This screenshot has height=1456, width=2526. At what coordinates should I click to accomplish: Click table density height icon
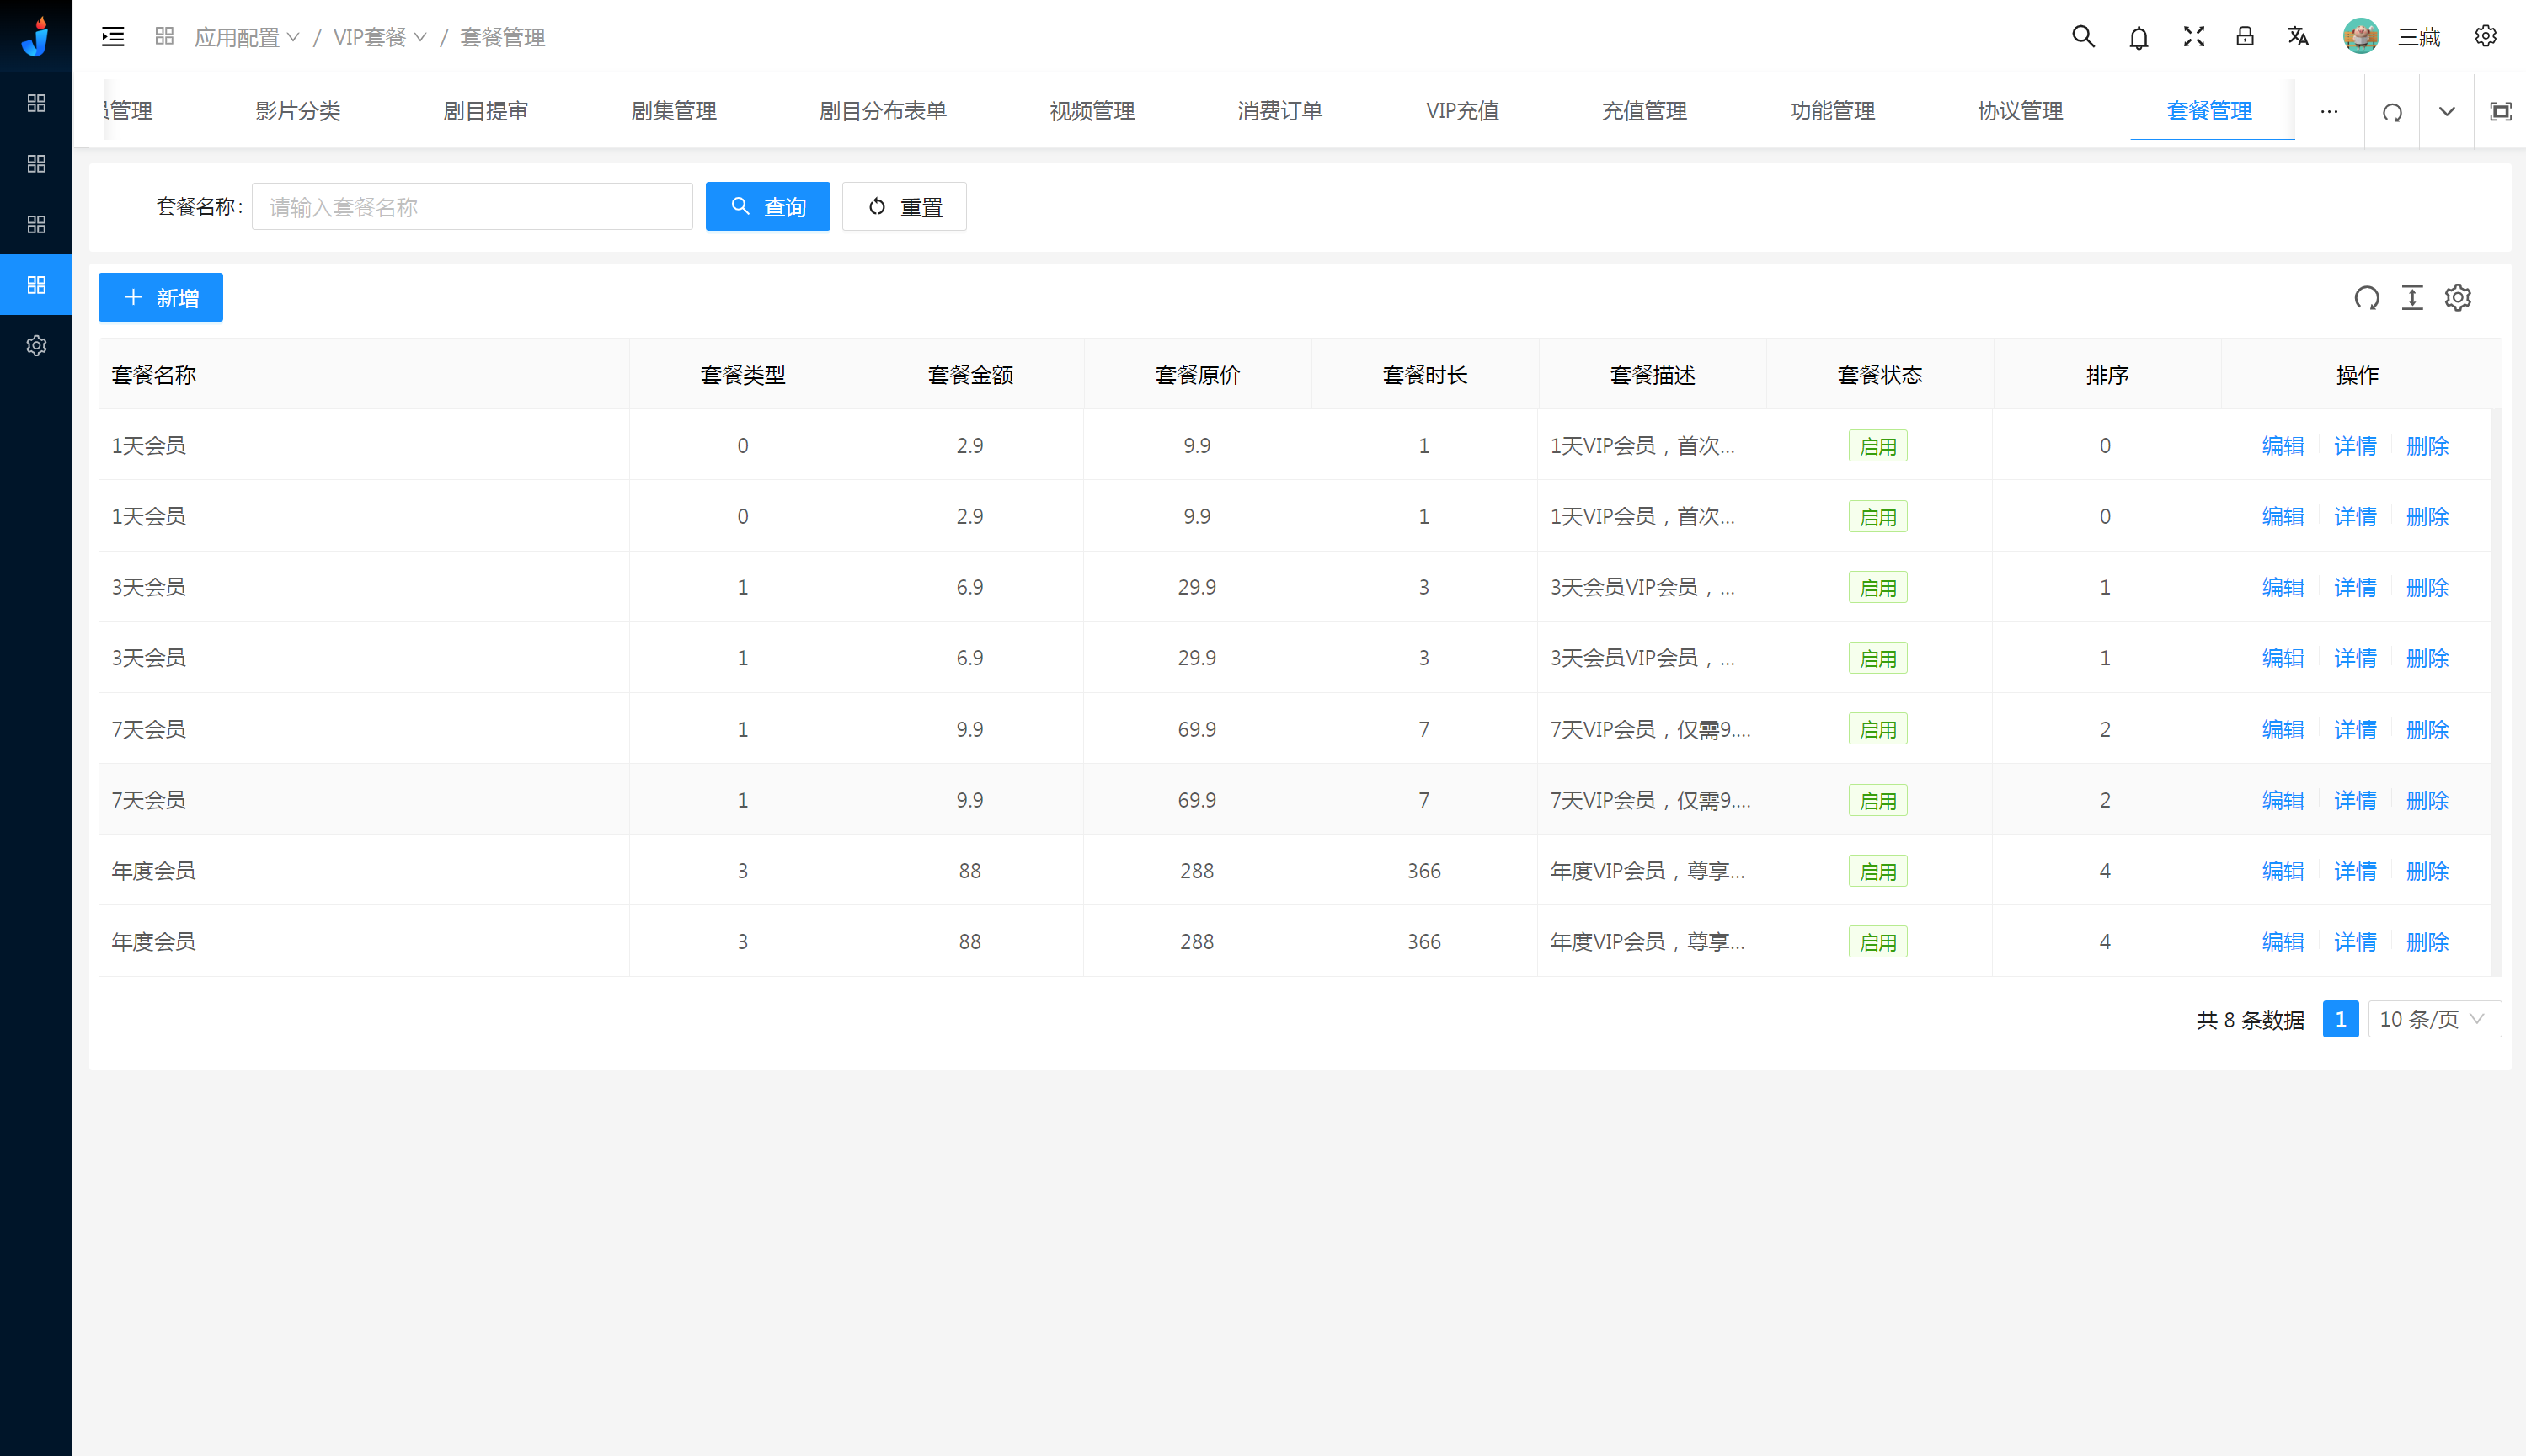coord(2412,298)
